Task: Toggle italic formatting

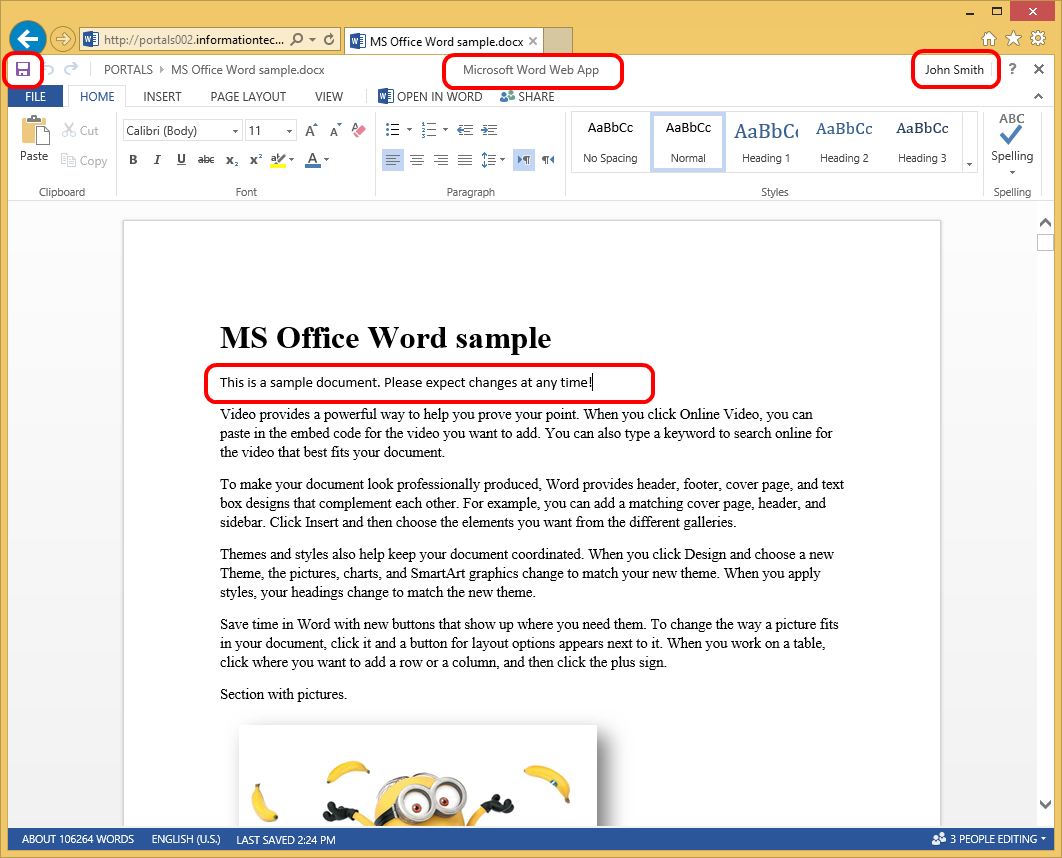Action: coord(157,160)
